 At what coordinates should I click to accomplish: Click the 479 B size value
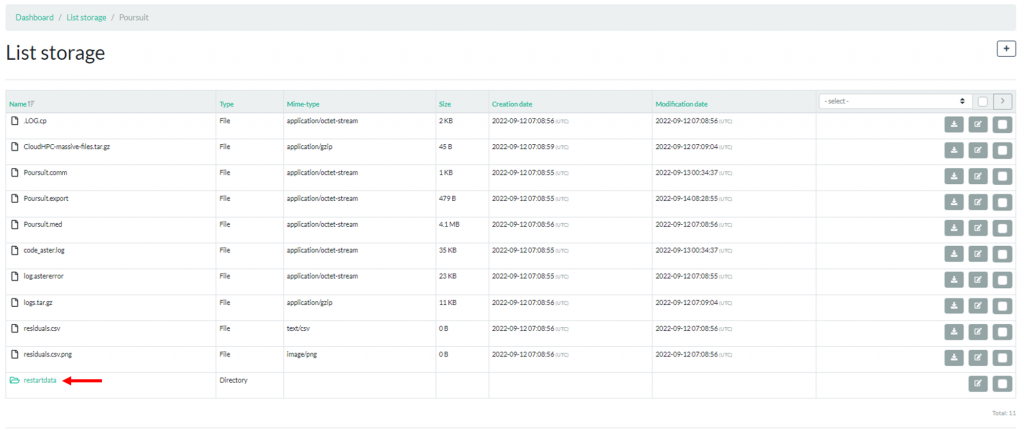[447, 199]
